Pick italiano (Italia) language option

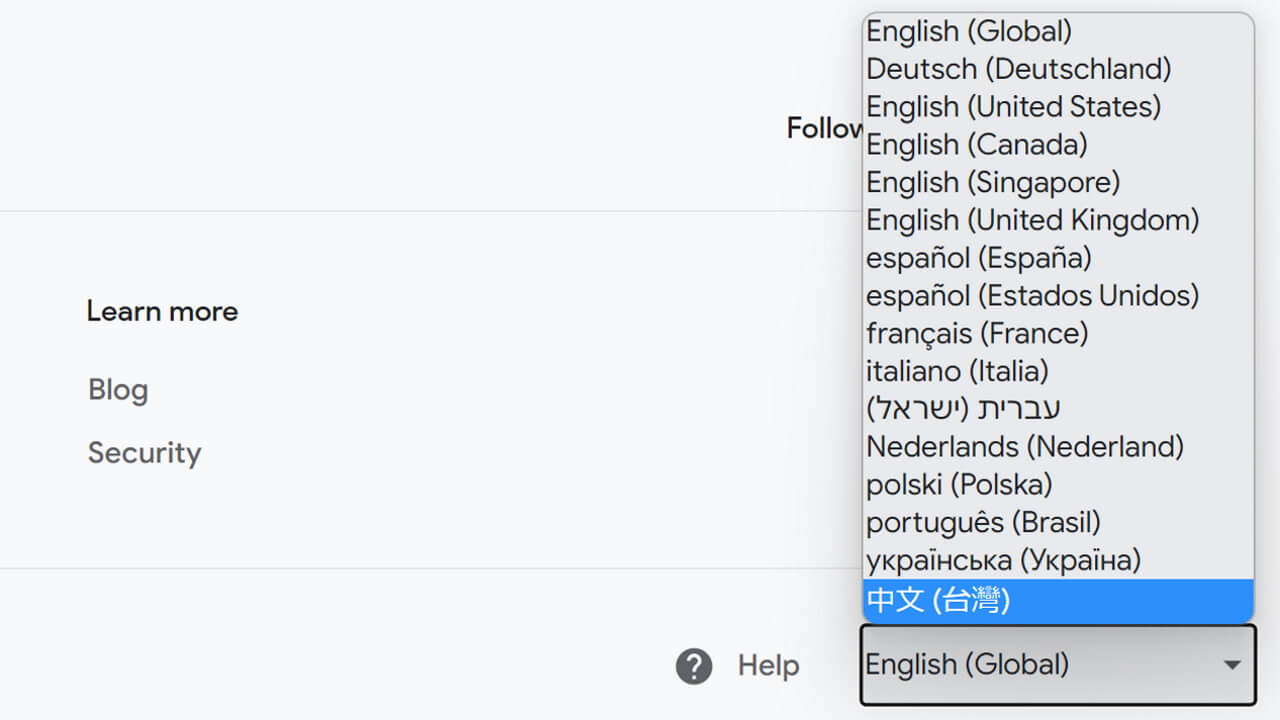957,371
